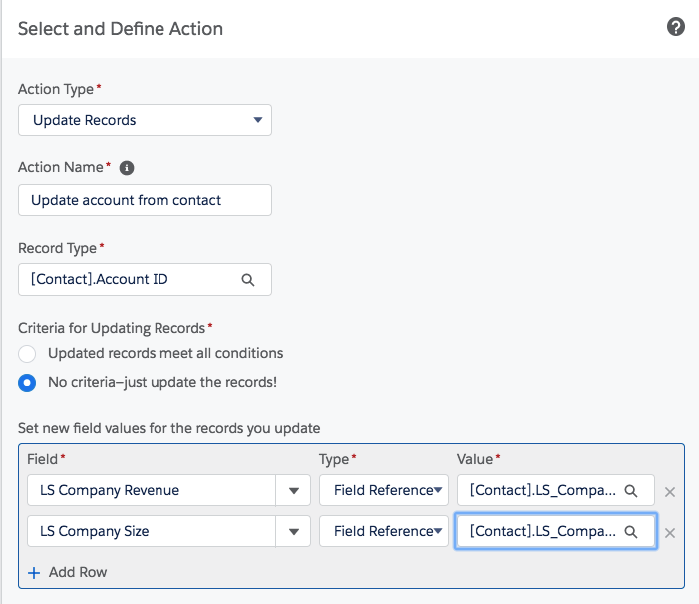Click search icon in LS Company Revenue value
699x604 pixels.
[x=630, y=491]
